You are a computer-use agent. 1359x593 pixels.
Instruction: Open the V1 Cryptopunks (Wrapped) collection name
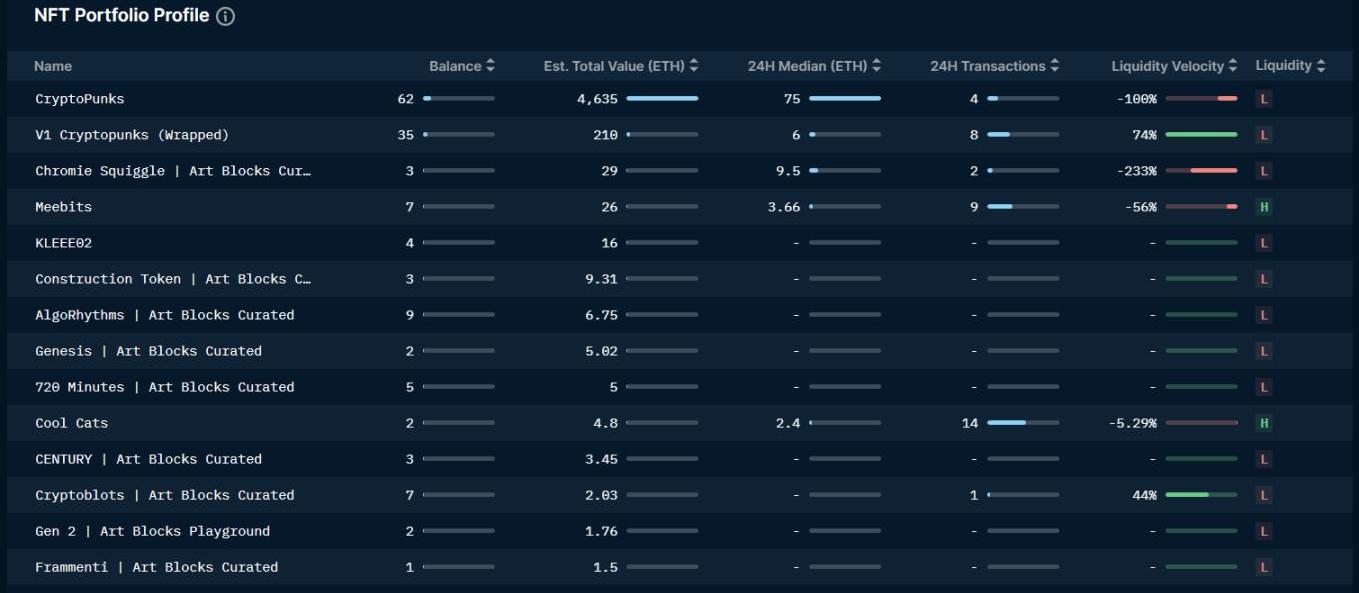[132, 135]
